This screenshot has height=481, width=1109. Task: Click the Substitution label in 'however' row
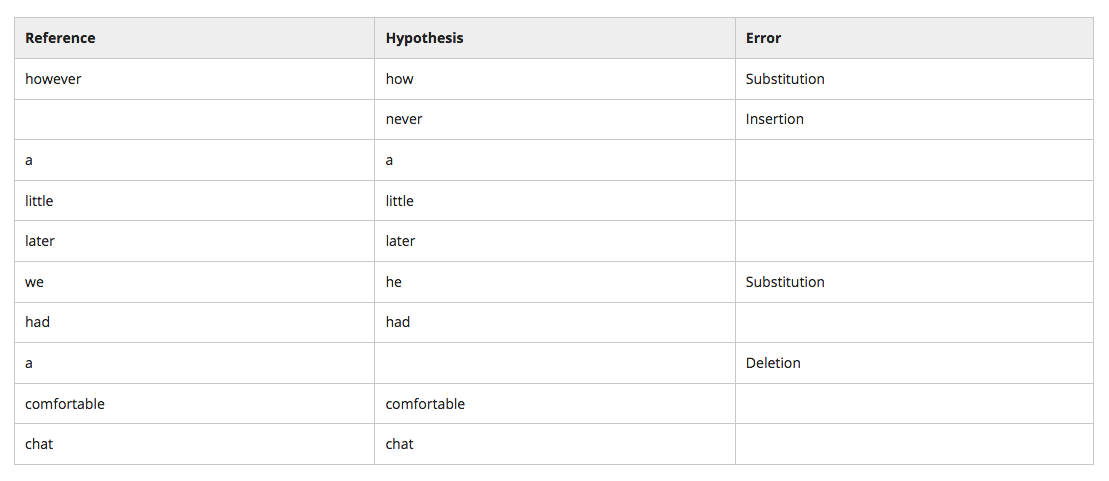click(785, 79)
